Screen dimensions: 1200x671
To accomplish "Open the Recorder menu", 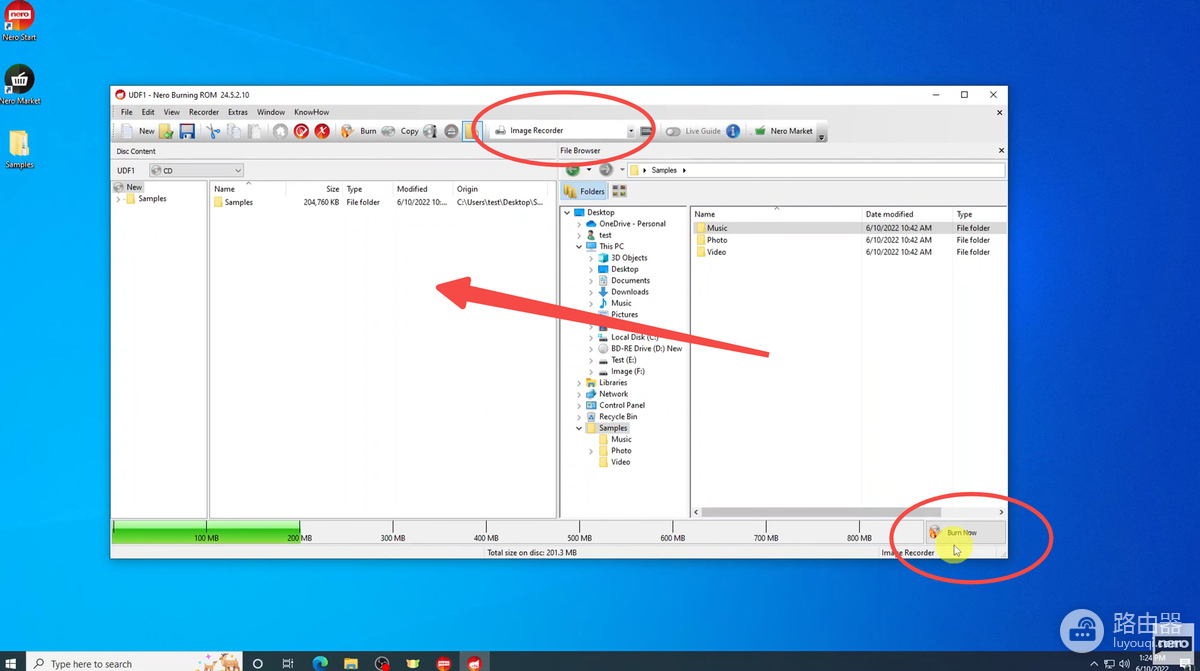I will tap(204, 112).
